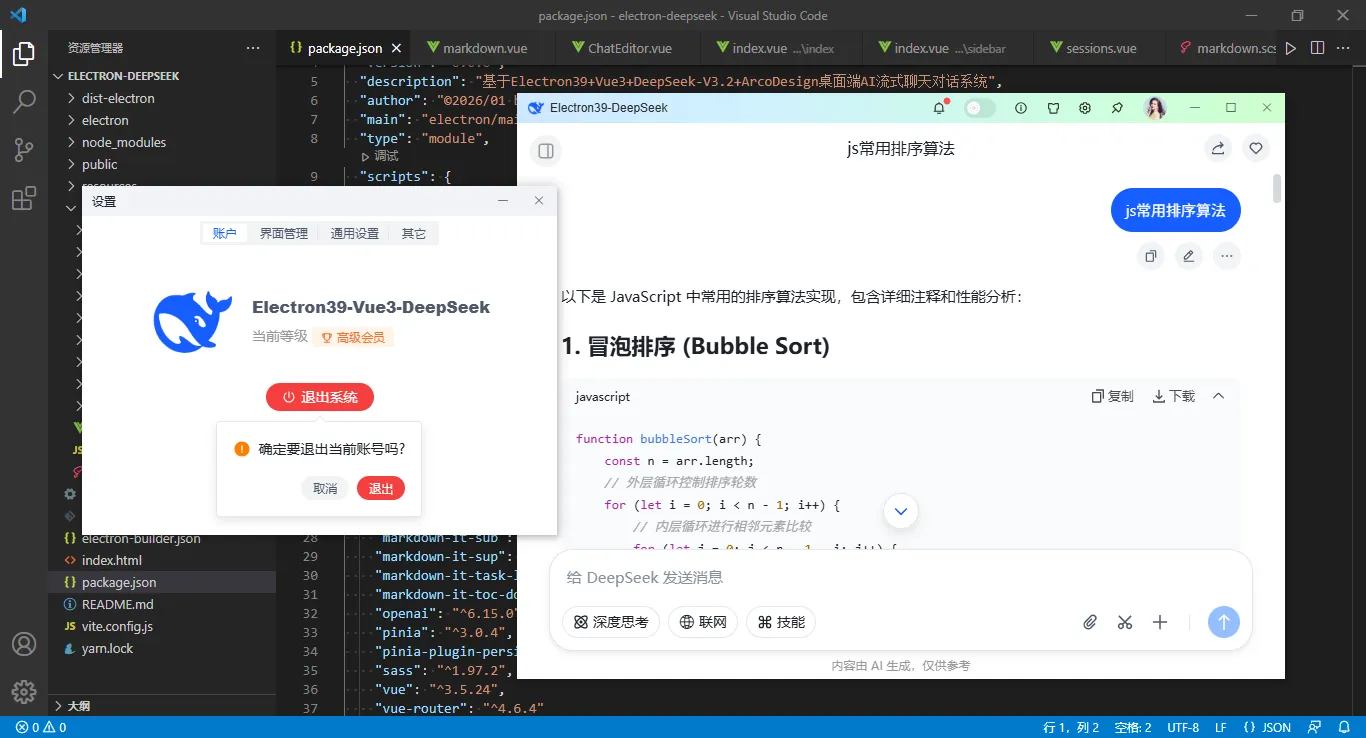Send the message via the blue arrow icon

point(1223,622)
